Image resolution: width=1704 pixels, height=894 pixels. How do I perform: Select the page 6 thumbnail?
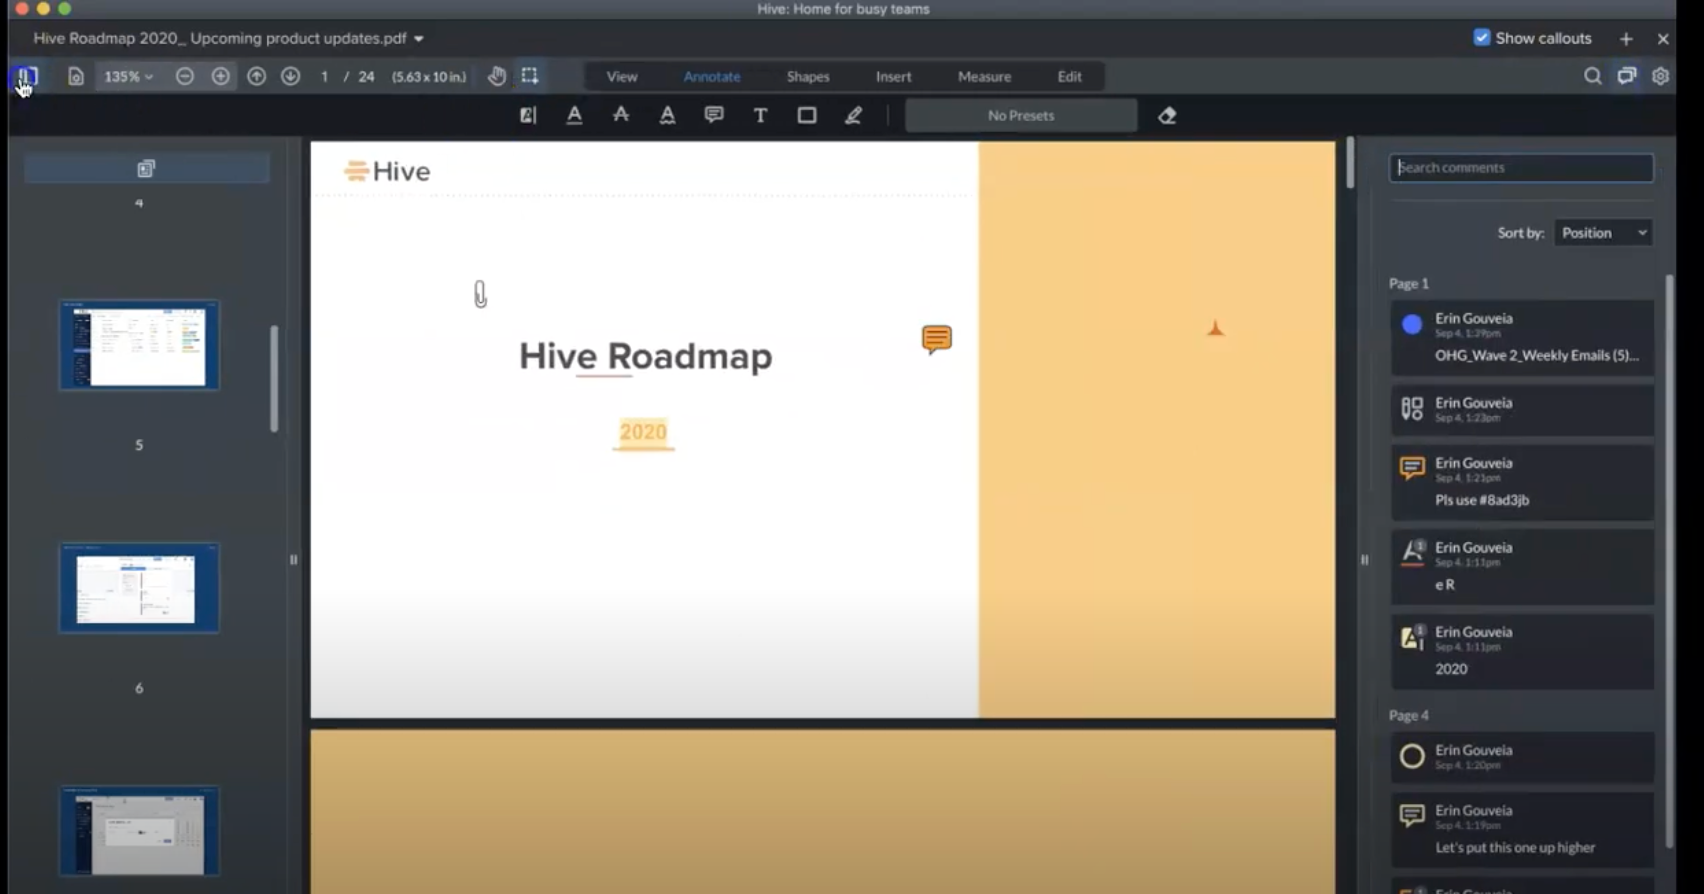(x=139, y=588)
